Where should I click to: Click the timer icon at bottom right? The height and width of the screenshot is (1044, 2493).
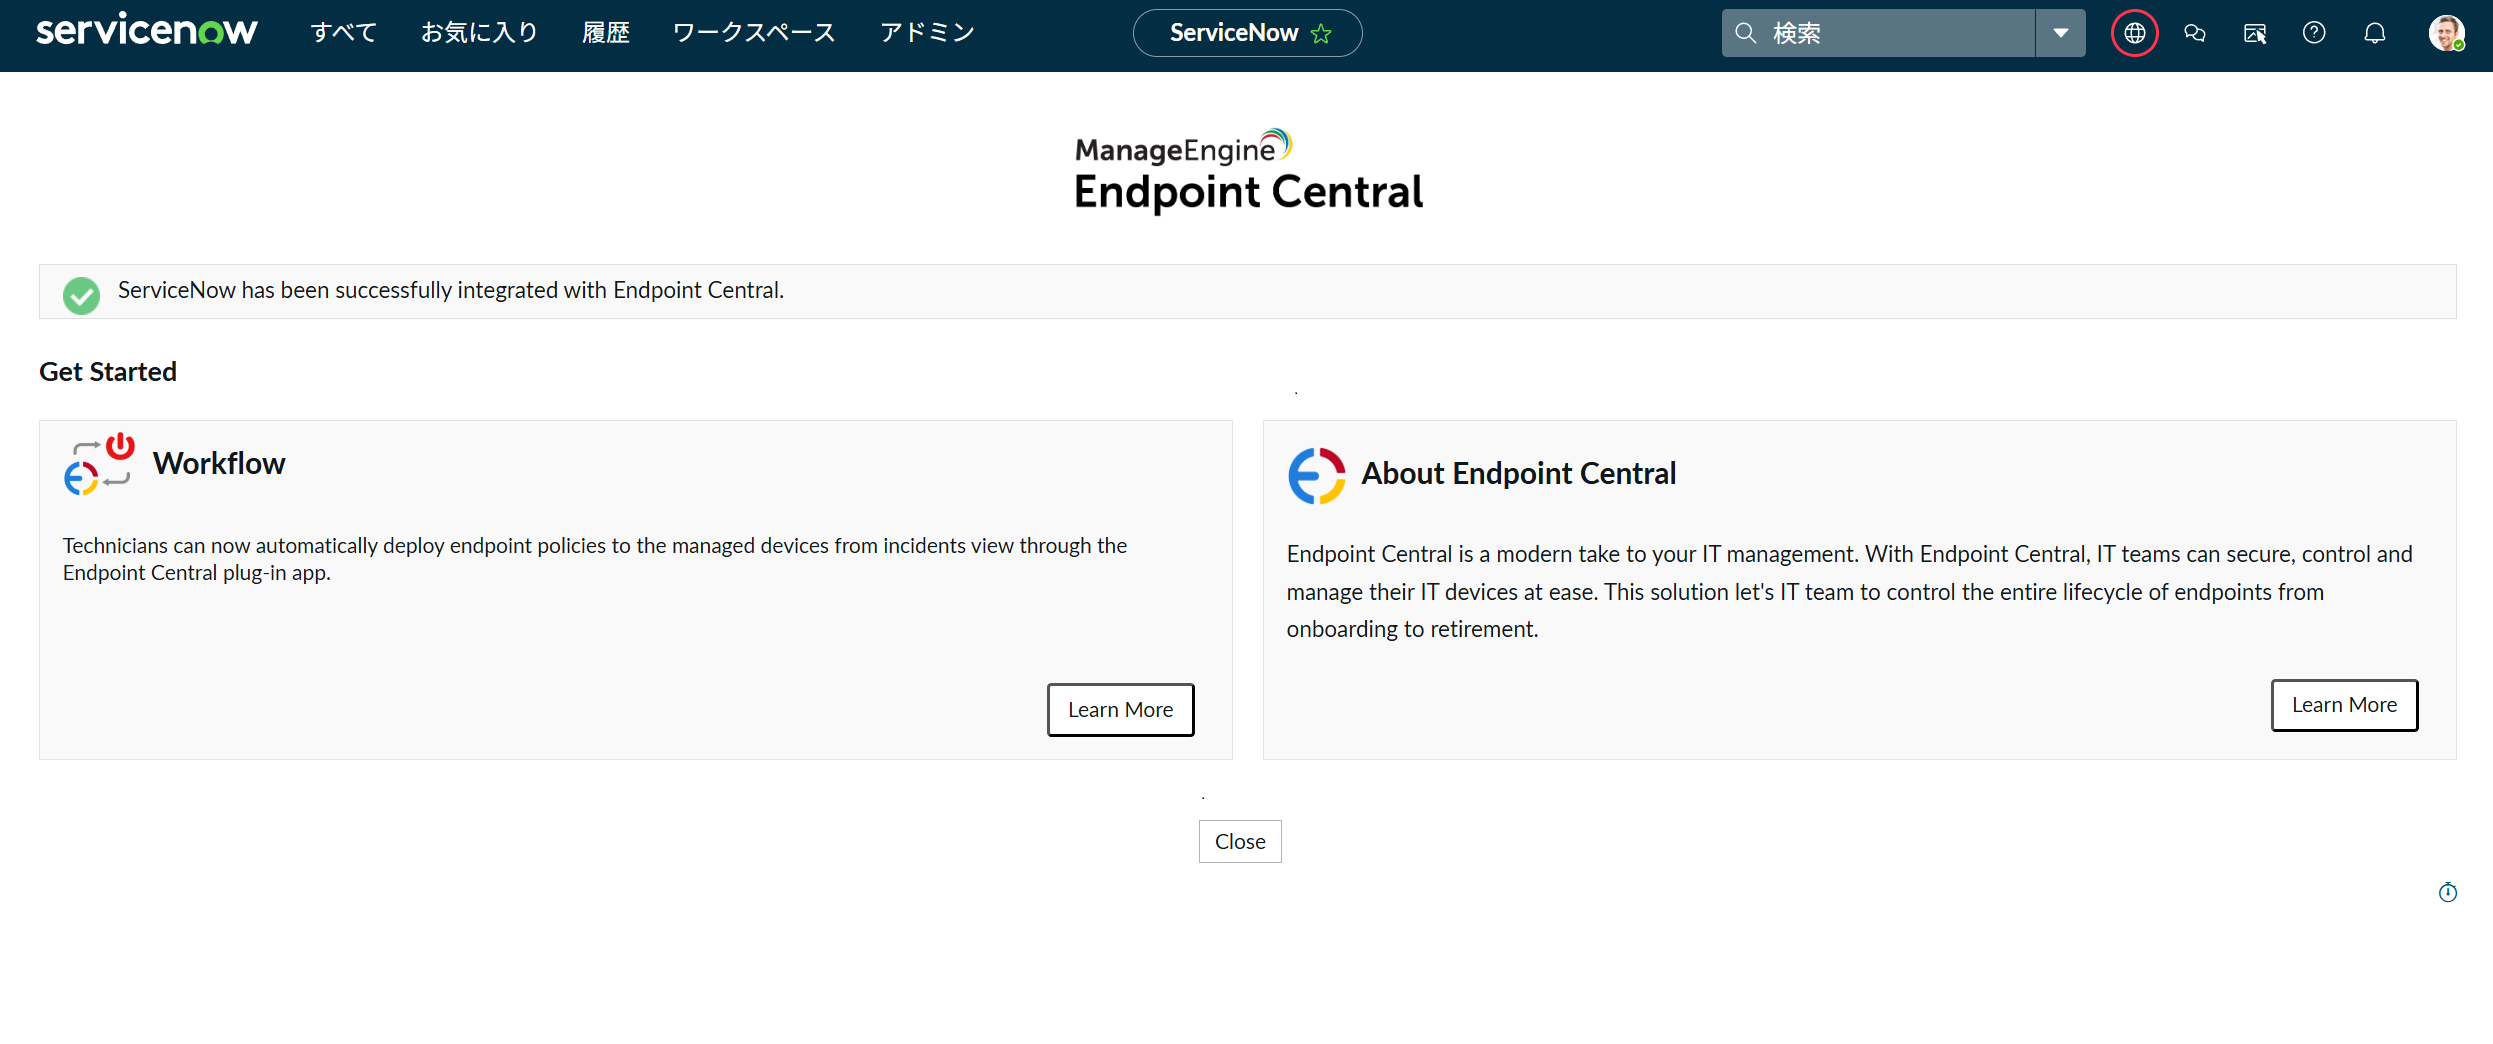point(2447,892)
